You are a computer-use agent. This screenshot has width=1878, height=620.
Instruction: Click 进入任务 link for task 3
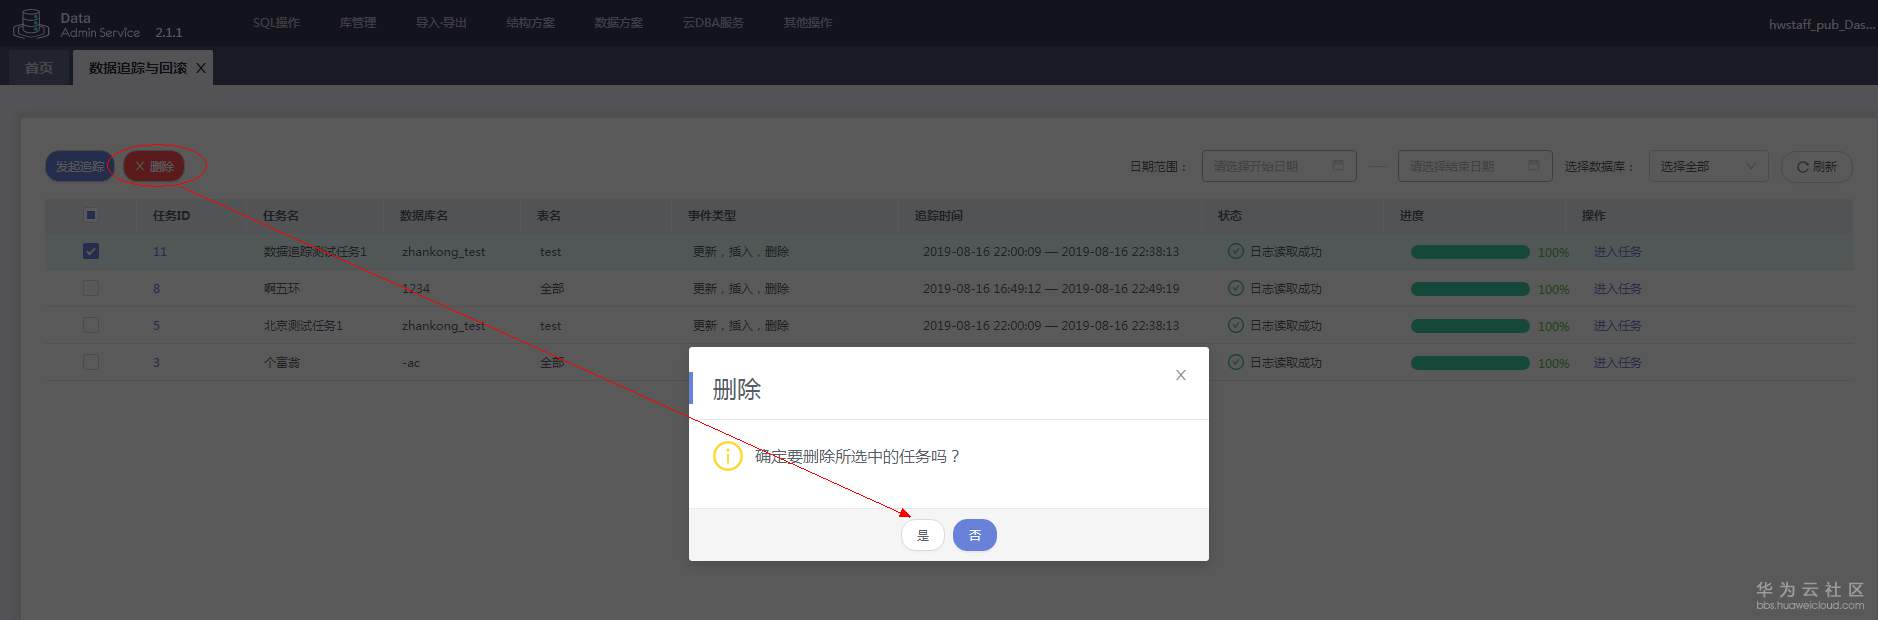[1617, 363]
